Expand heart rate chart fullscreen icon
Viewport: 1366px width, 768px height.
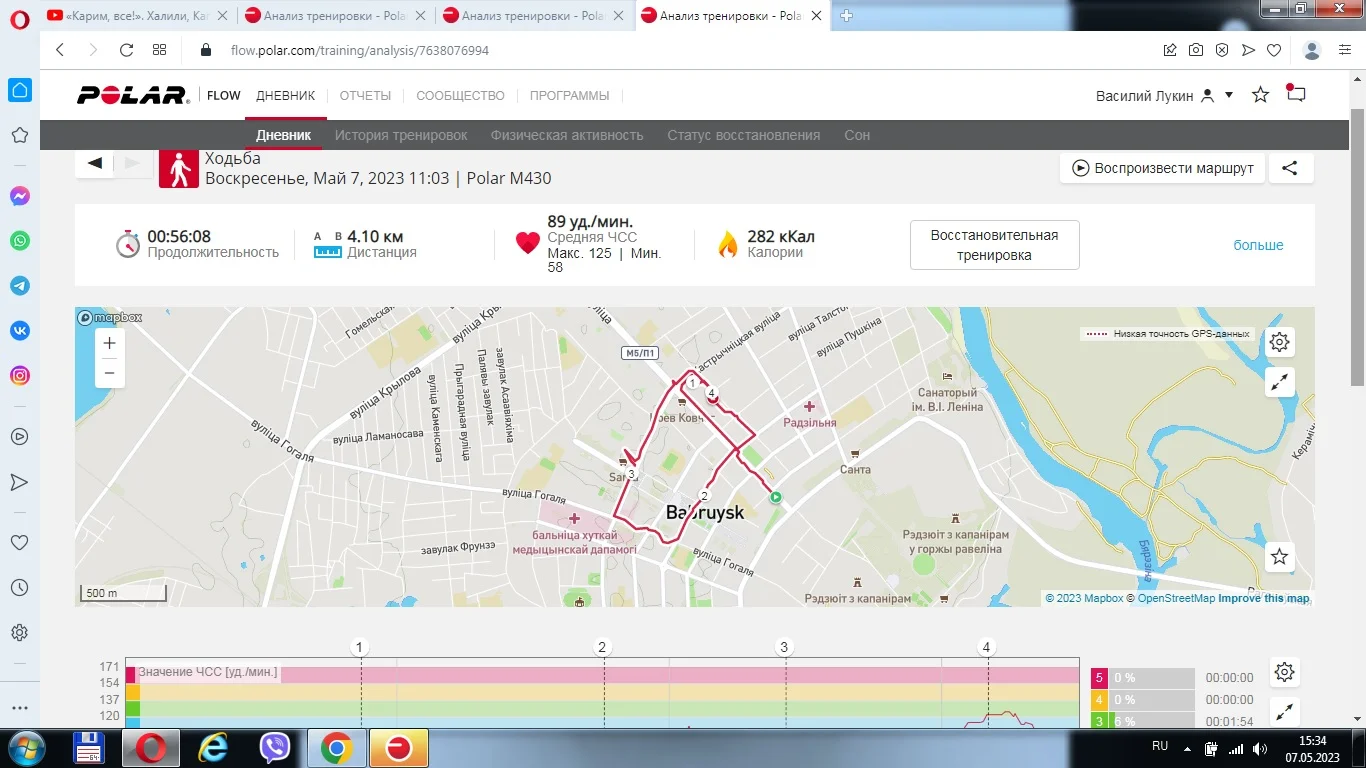pyautogui.click(x=1285, y=712)
